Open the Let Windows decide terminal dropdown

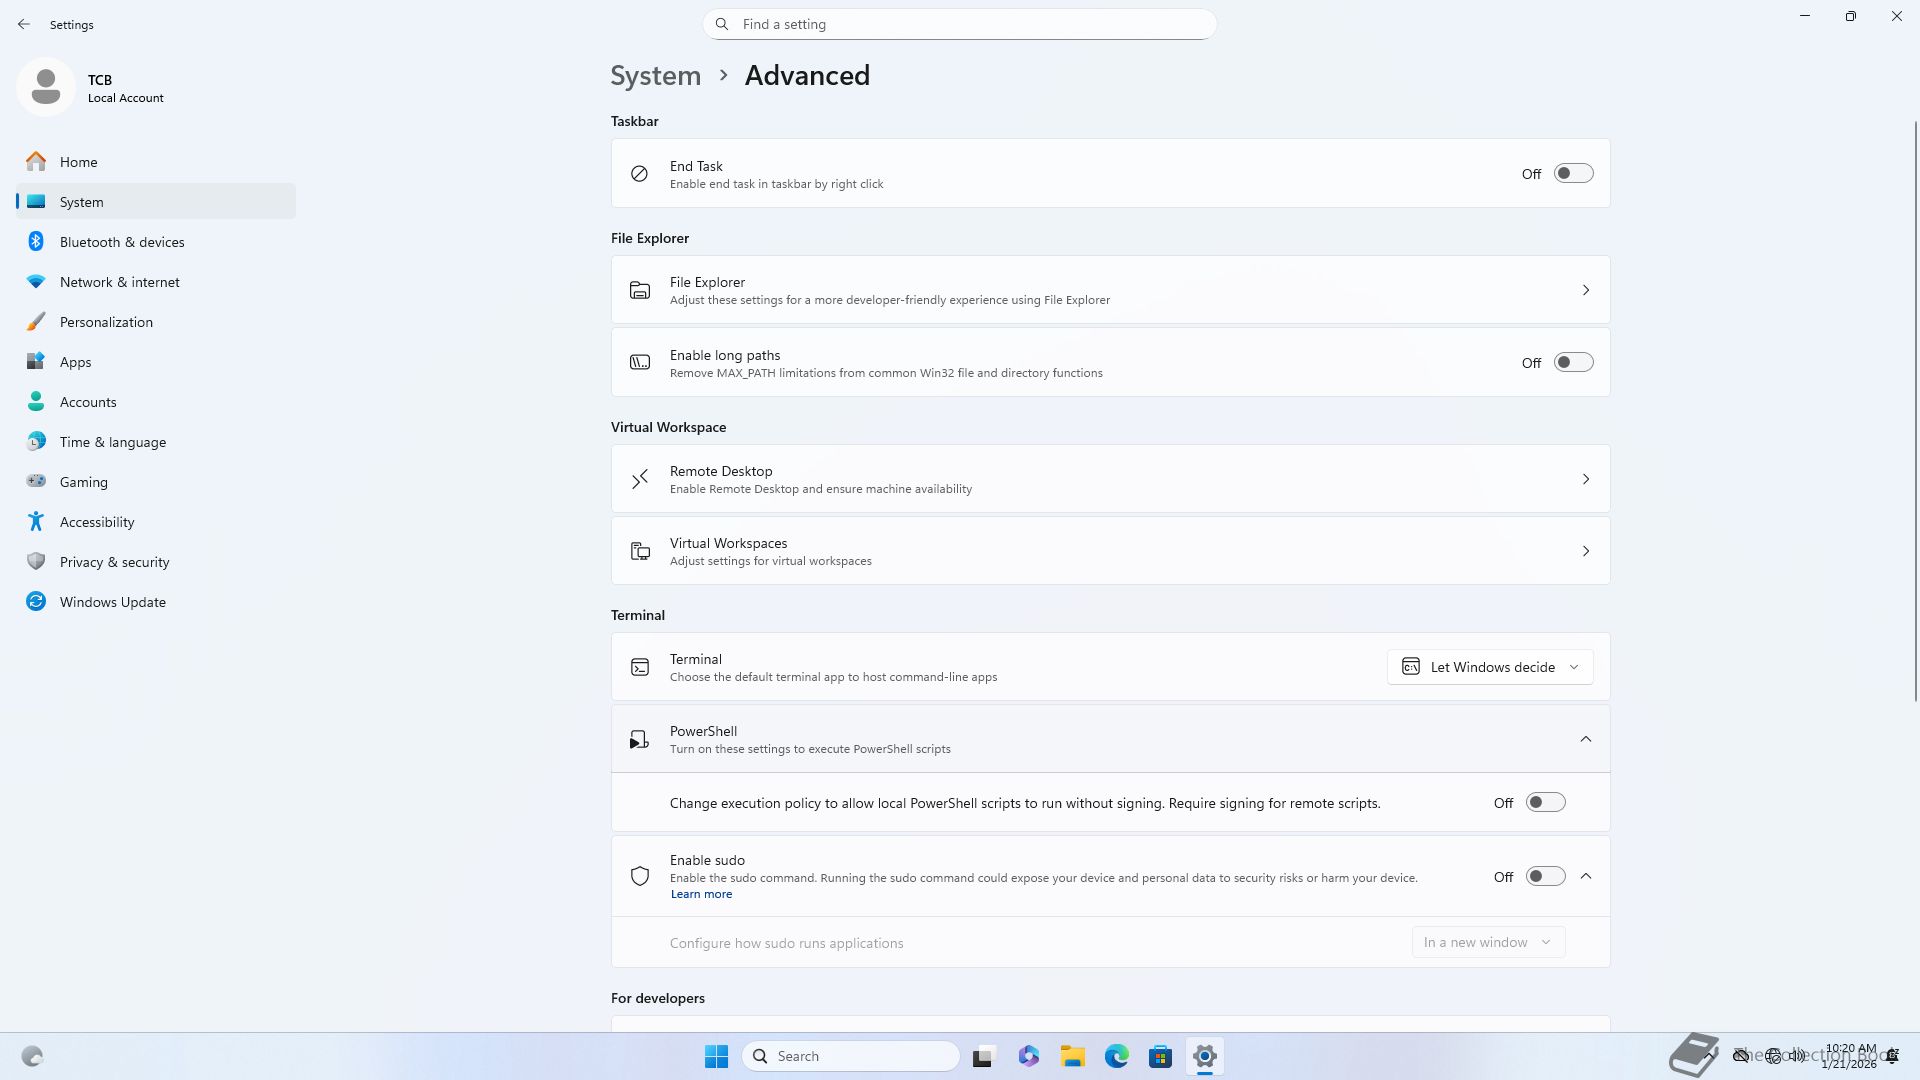tap(1490, 667)
